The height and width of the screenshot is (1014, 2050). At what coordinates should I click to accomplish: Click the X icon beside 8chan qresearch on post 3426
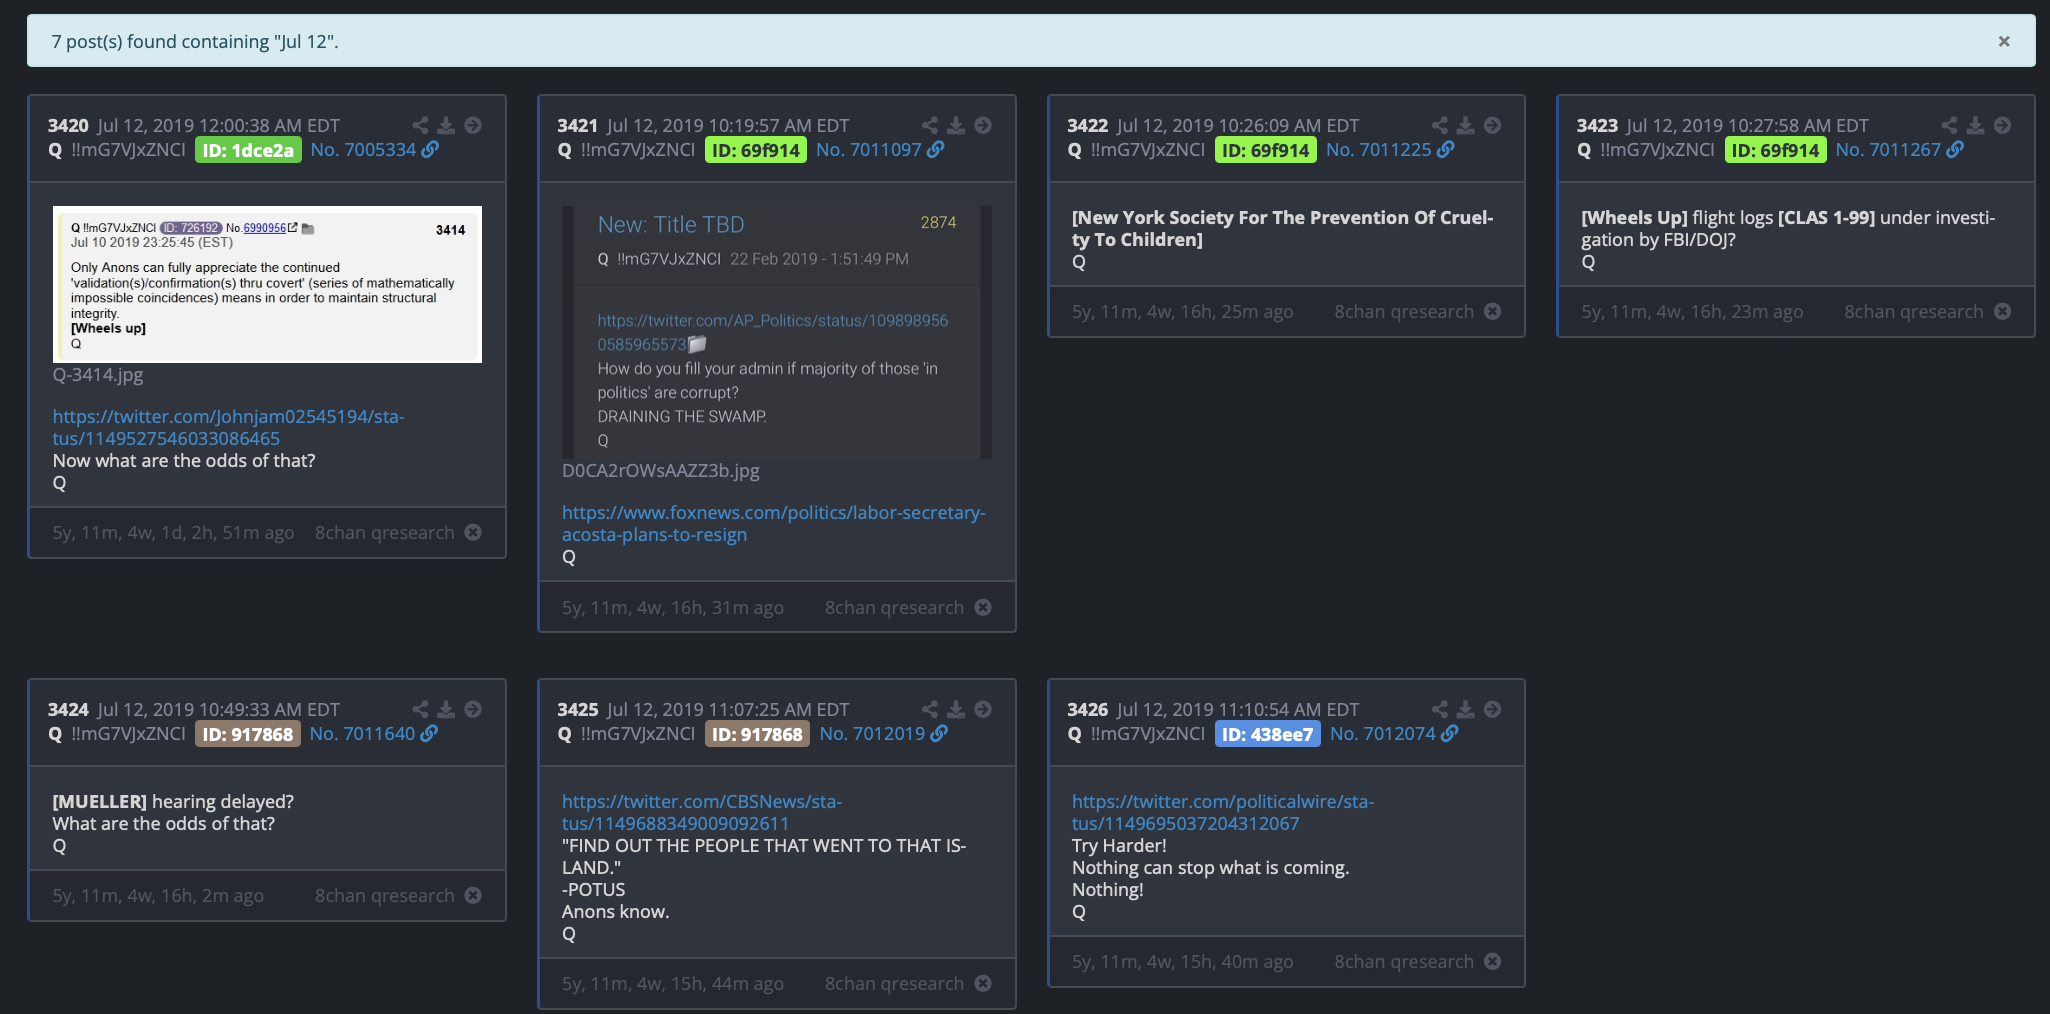point(1492,961)
